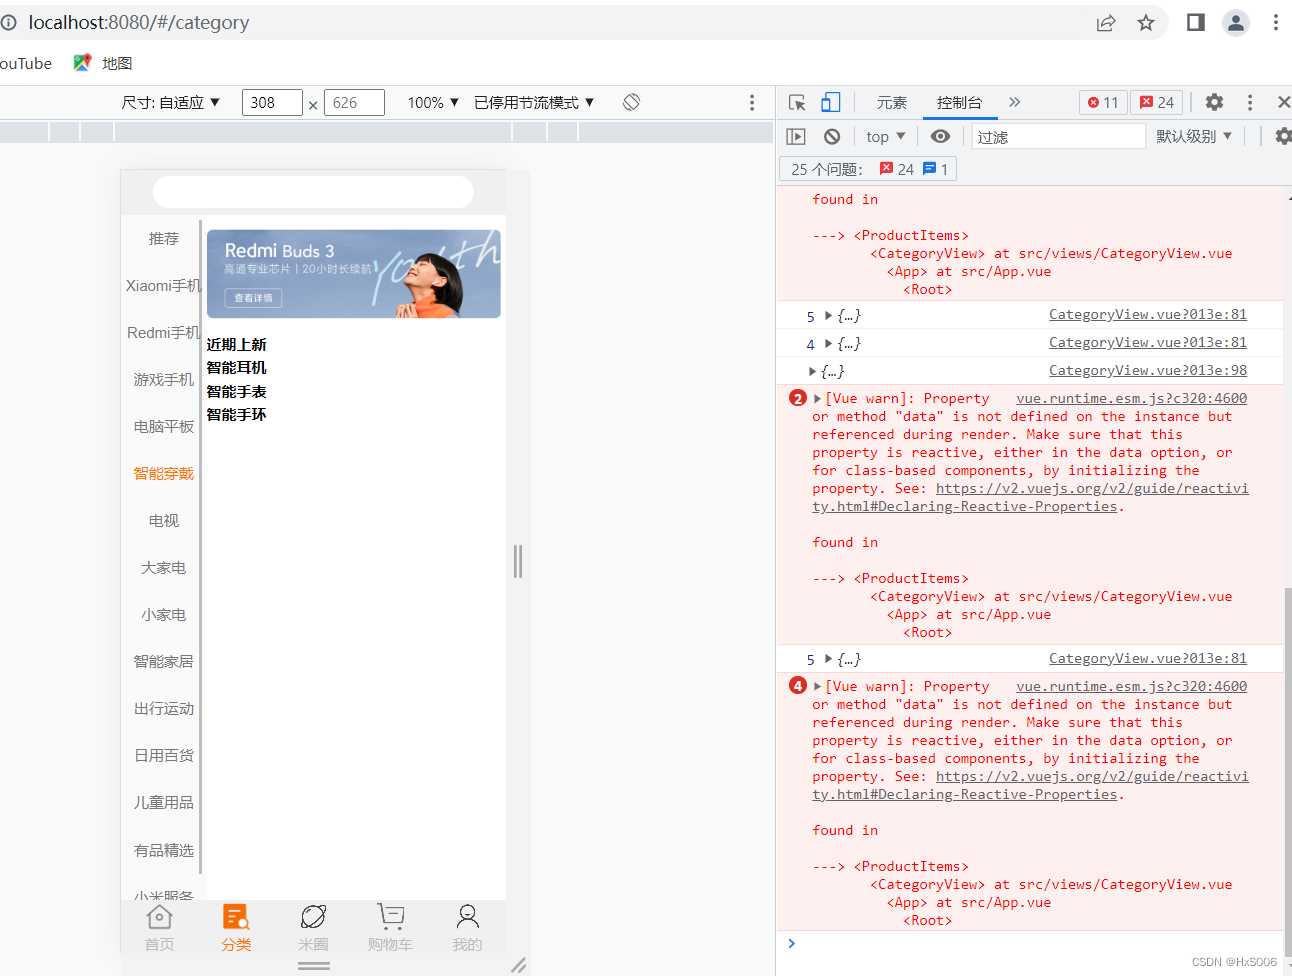This screenshot has height=976, width=1292.
Task: Open the Chrome three-dot menu
Action: pos(1275,22)
